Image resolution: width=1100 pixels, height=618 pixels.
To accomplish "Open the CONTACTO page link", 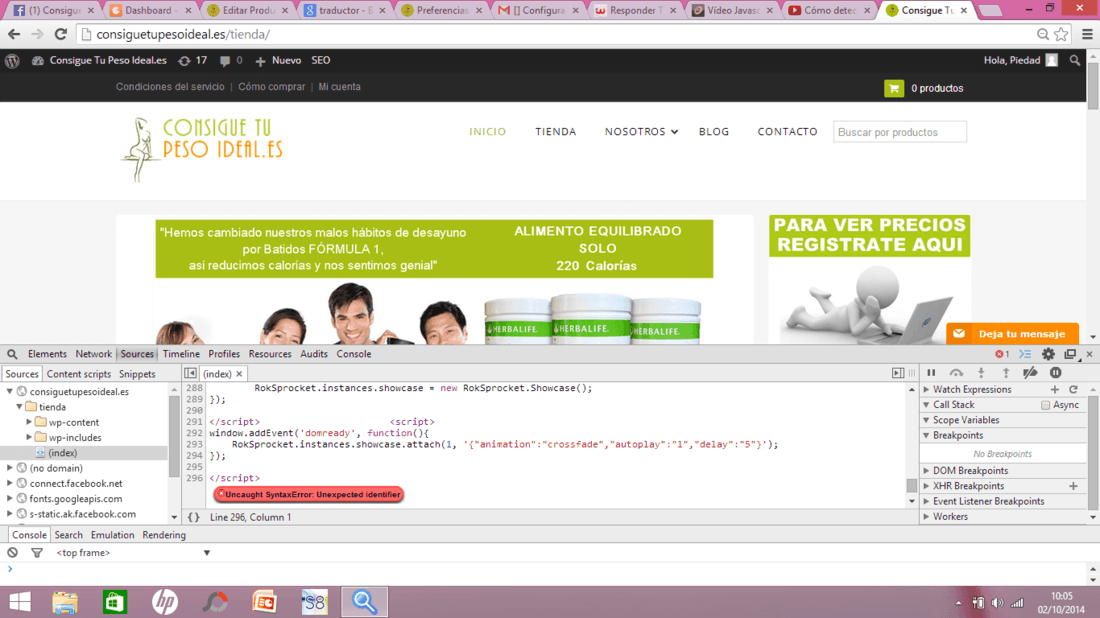I will click(787, 132).
